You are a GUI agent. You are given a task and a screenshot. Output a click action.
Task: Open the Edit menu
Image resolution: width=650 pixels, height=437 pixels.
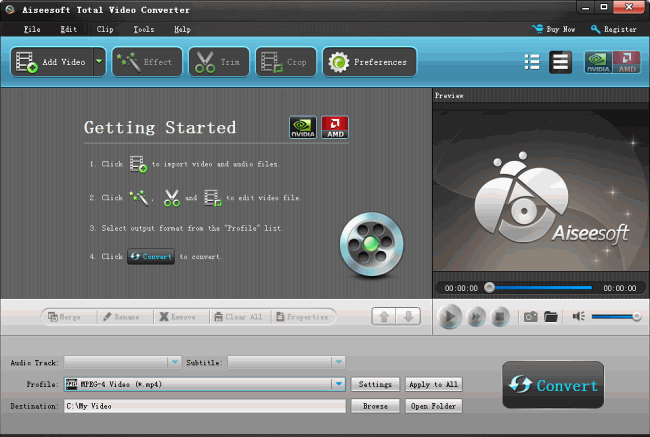(x=68, y=29)
